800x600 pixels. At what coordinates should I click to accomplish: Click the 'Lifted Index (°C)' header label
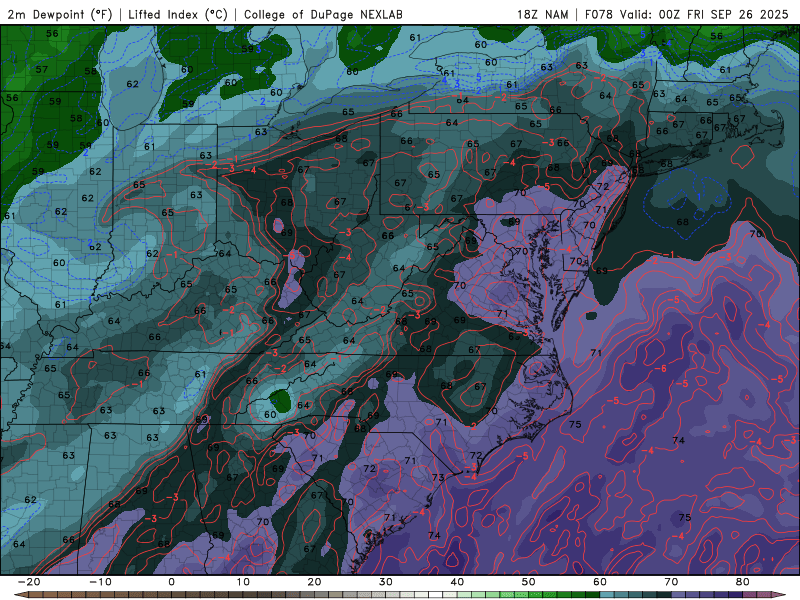178,14
